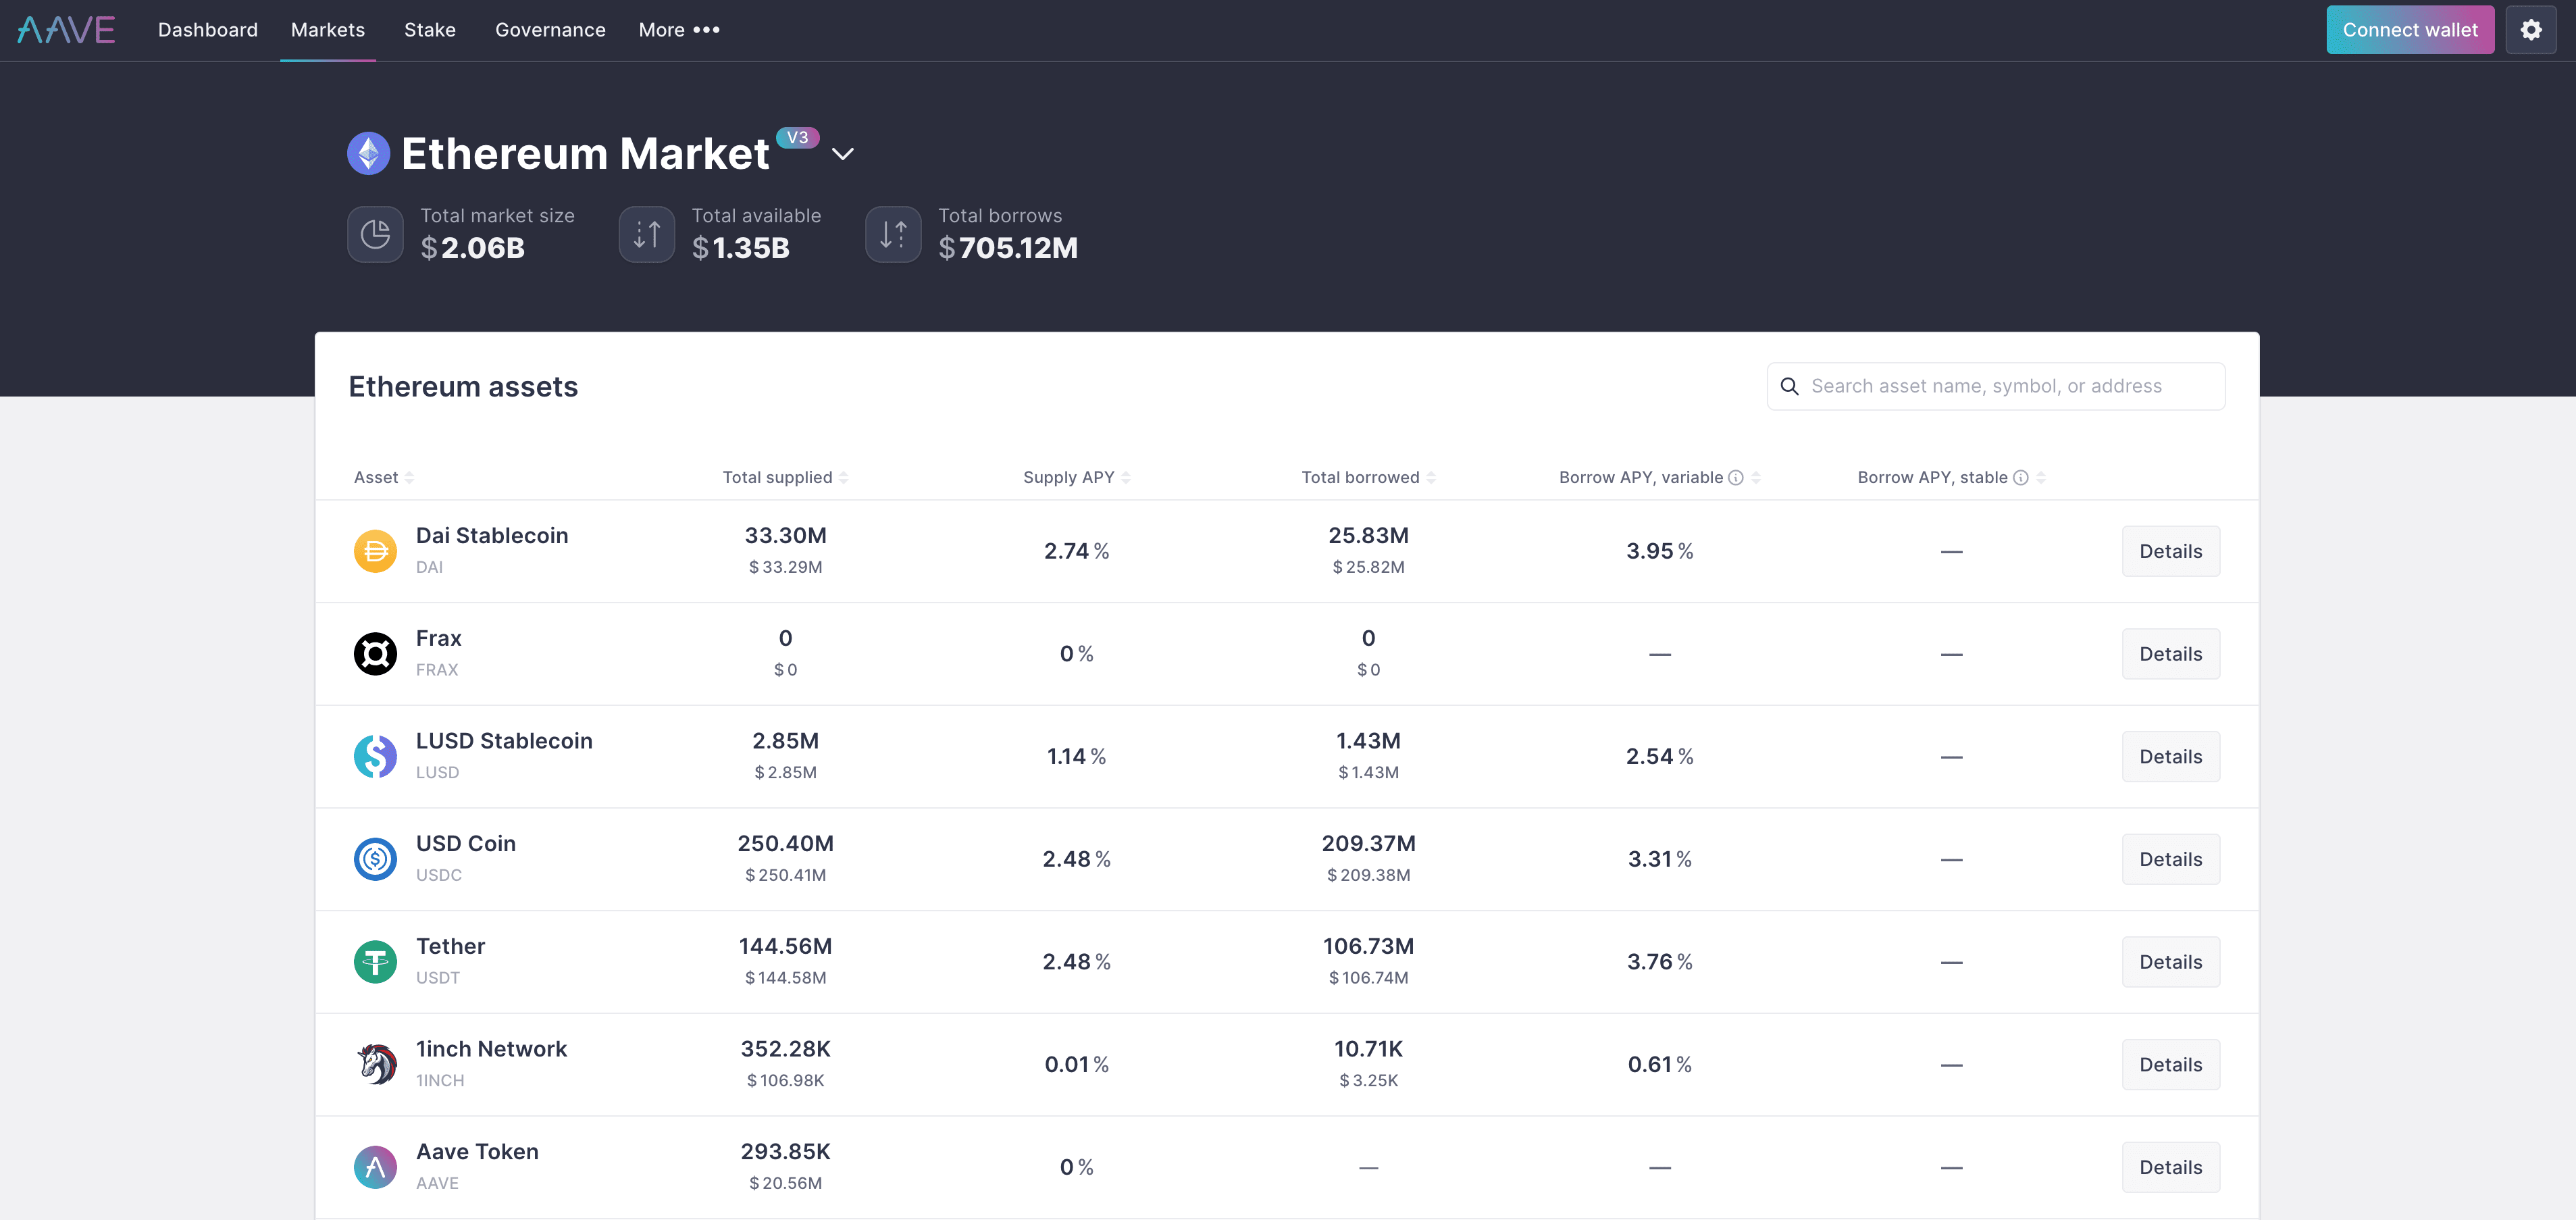This screenshot has height=1220, width=2576.
Task: Click the Tether token icon
Action: tap(375, 961)
